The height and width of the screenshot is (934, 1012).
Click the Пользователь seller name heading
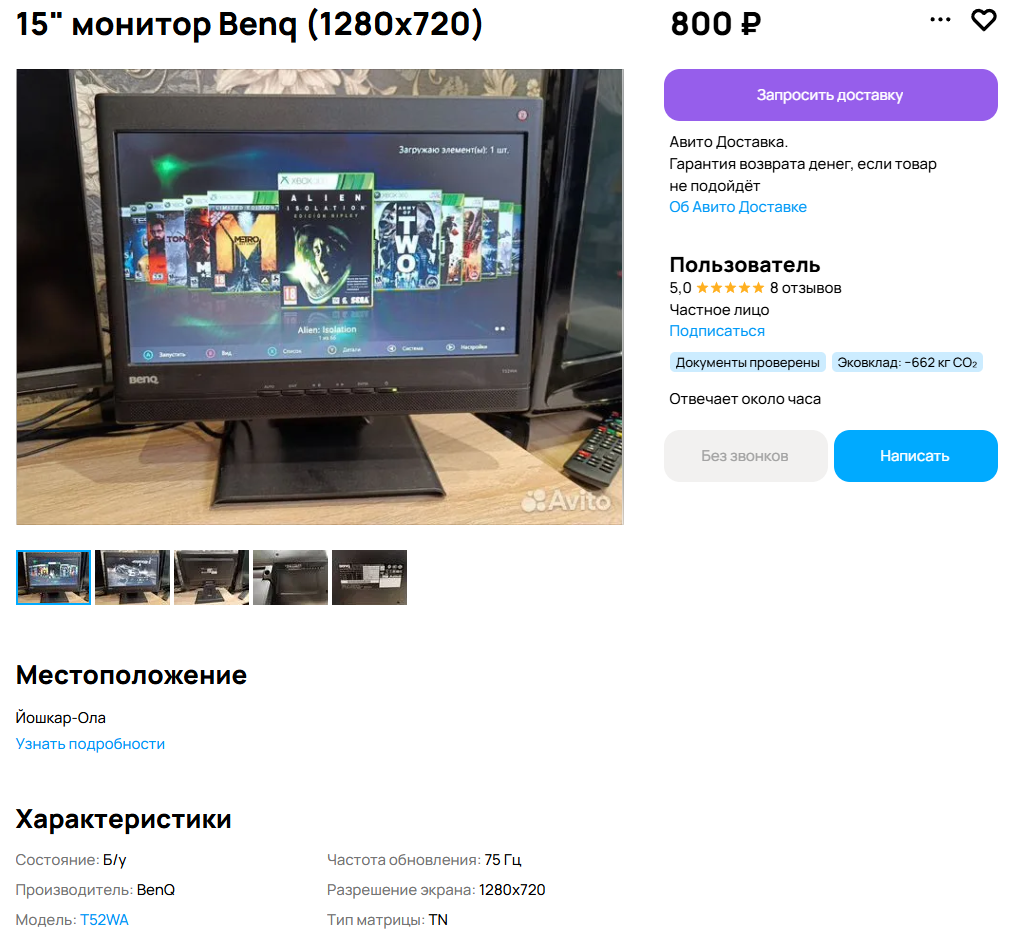click(745, 265)
